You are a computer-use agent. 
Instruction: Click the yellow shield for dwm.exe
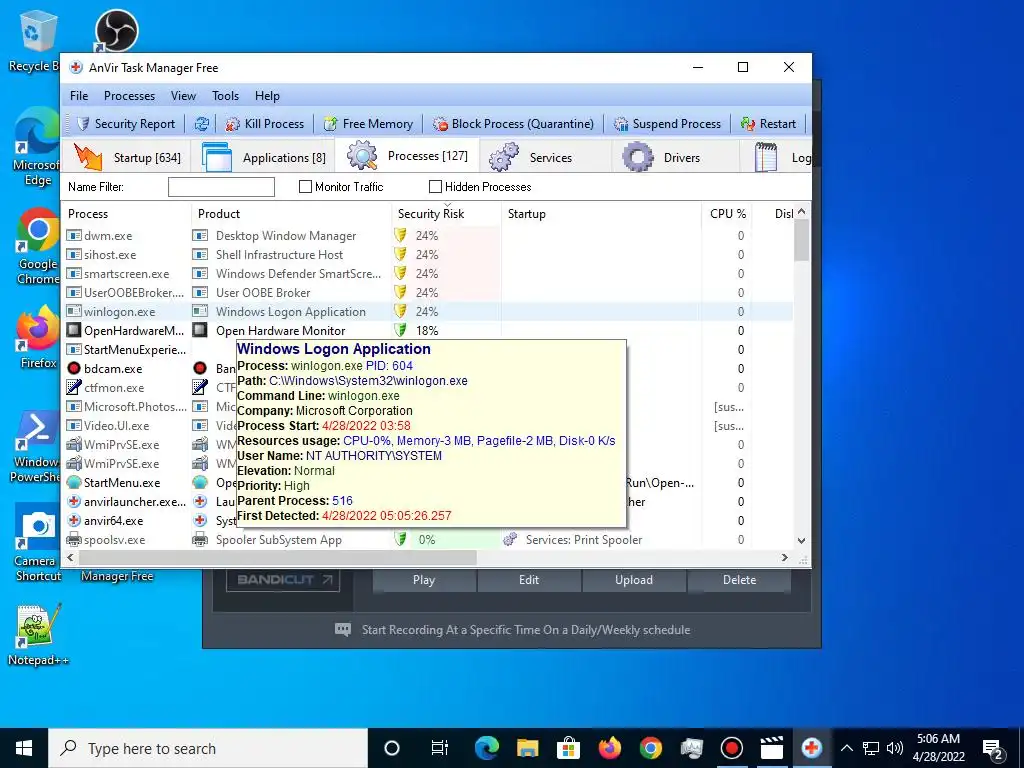[x=400, y=235]
